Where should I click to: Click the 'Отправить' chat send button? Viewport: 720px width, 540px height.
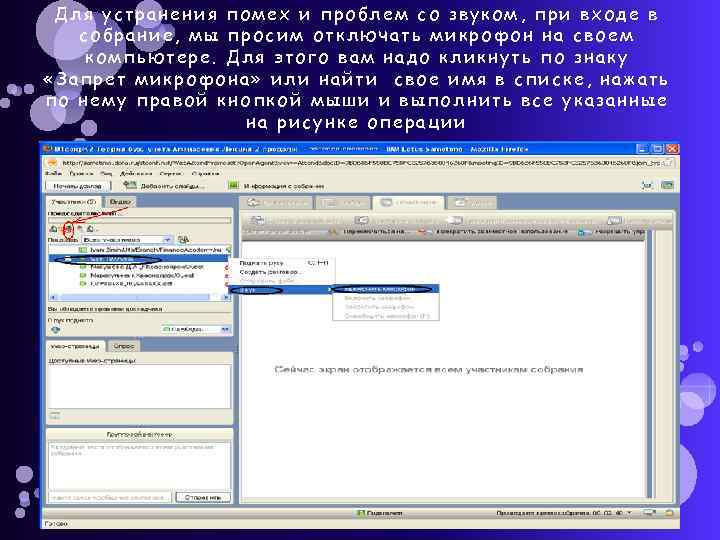[x=203, y=497]
